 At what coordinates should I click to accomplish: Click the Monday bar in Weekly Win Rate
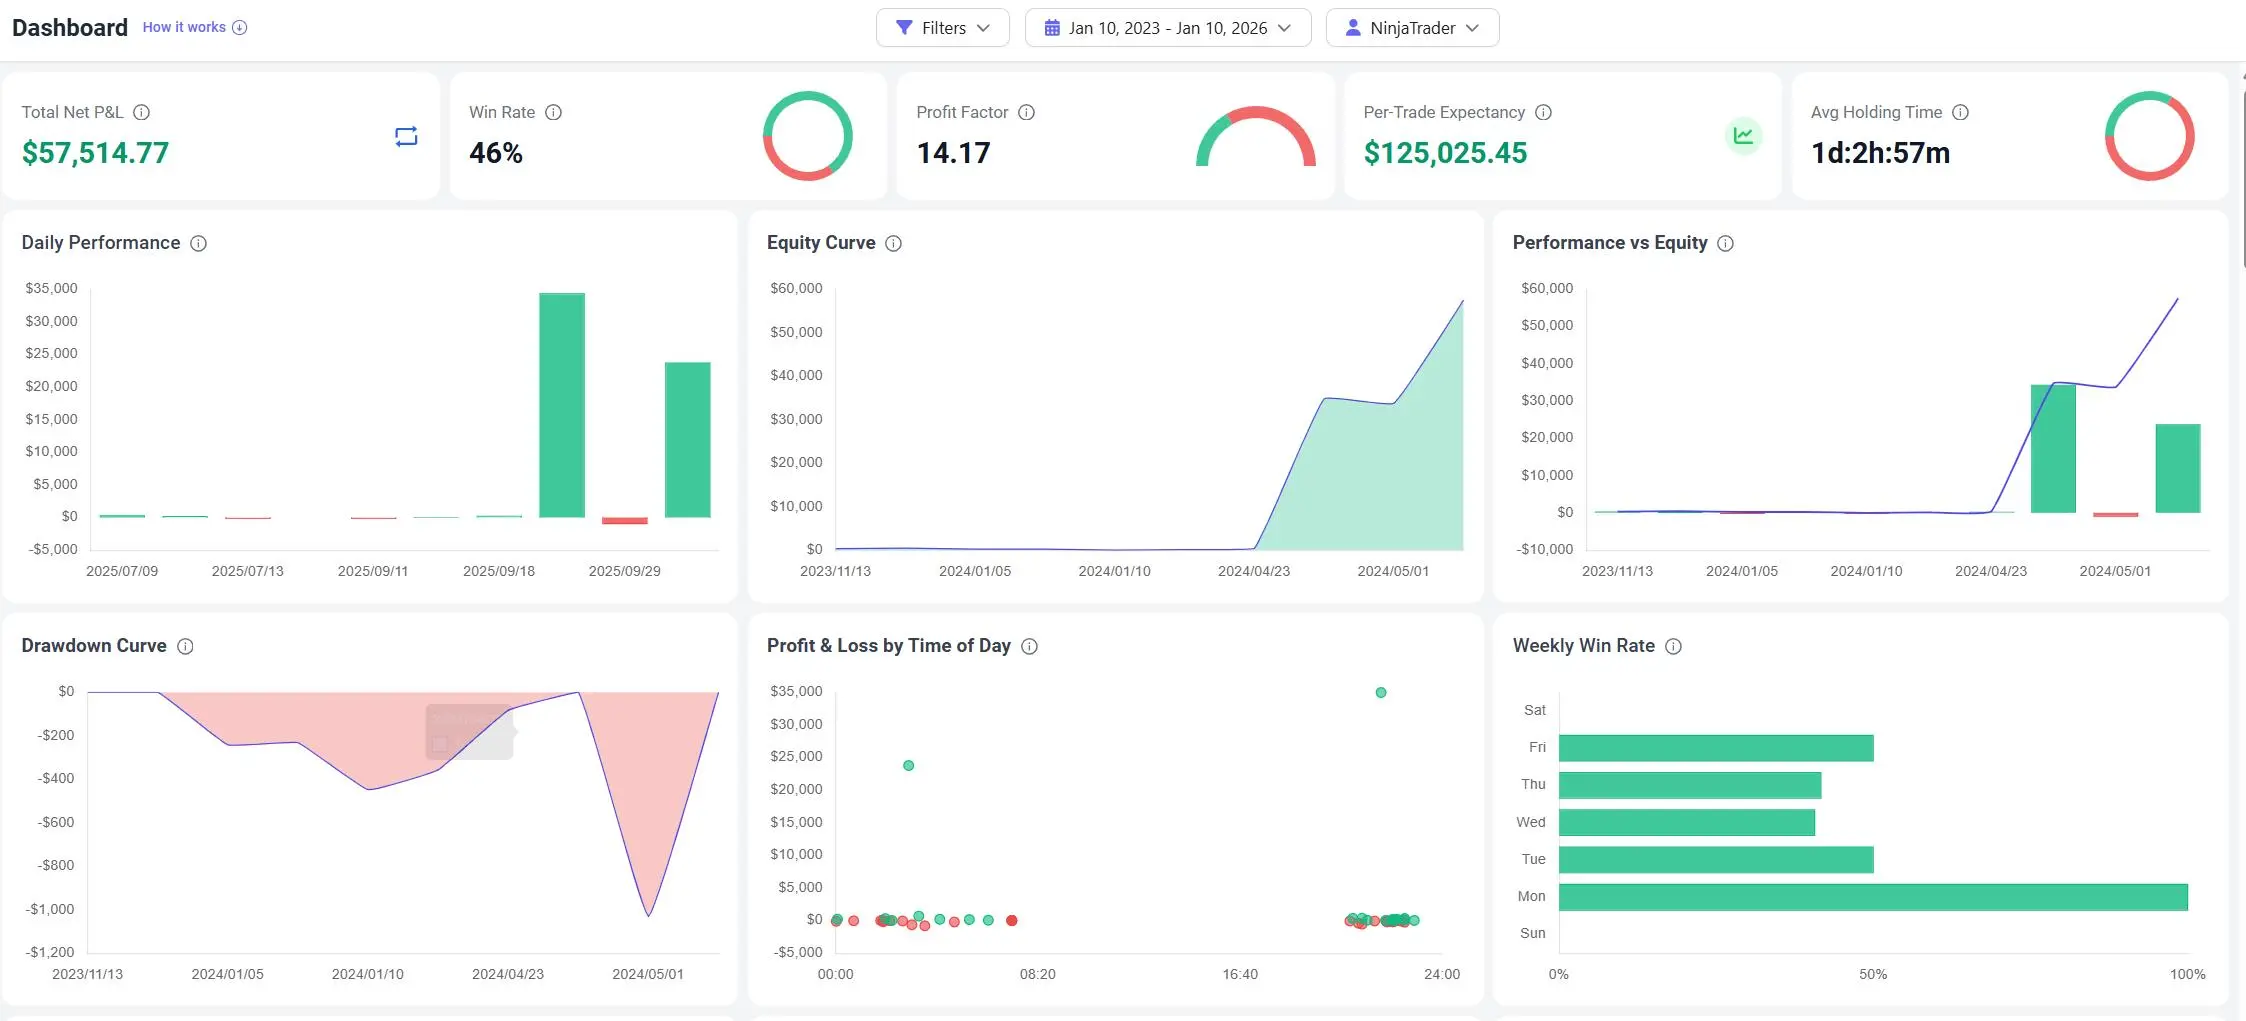[x=1872, y=897]
